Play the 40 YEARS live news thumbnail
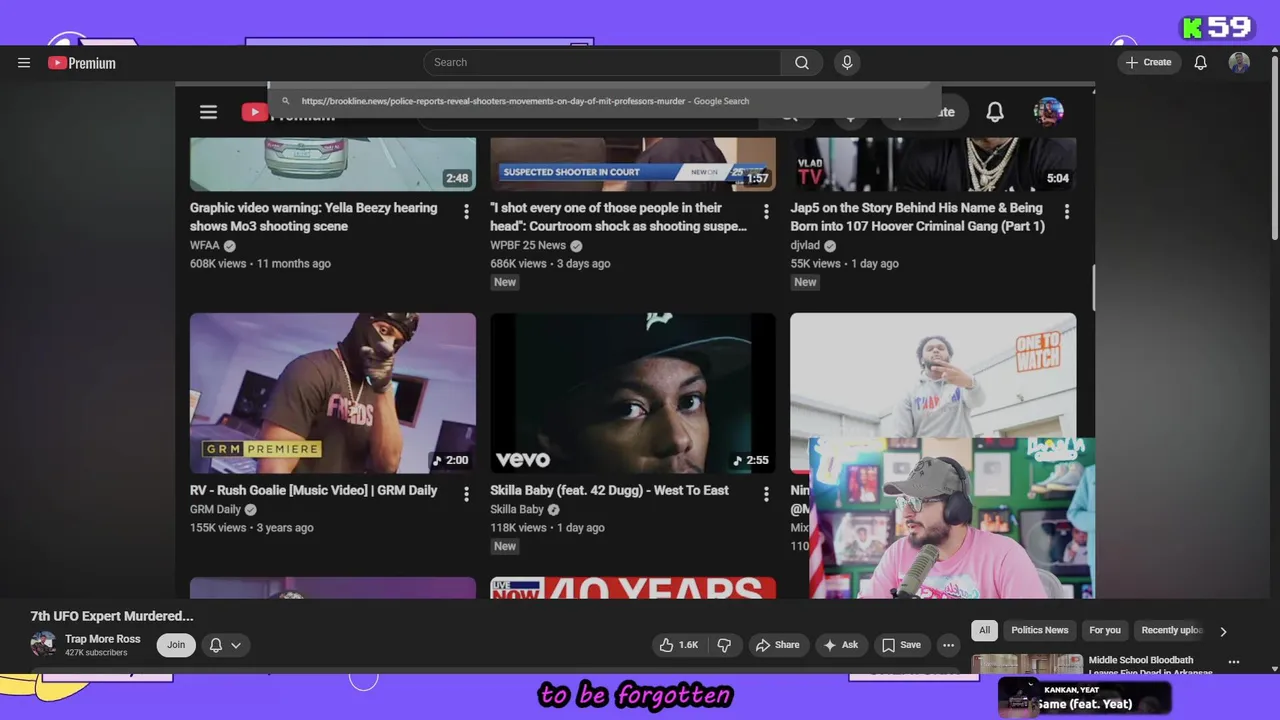The image size is (1280, 720). click(x=633, y=588)
